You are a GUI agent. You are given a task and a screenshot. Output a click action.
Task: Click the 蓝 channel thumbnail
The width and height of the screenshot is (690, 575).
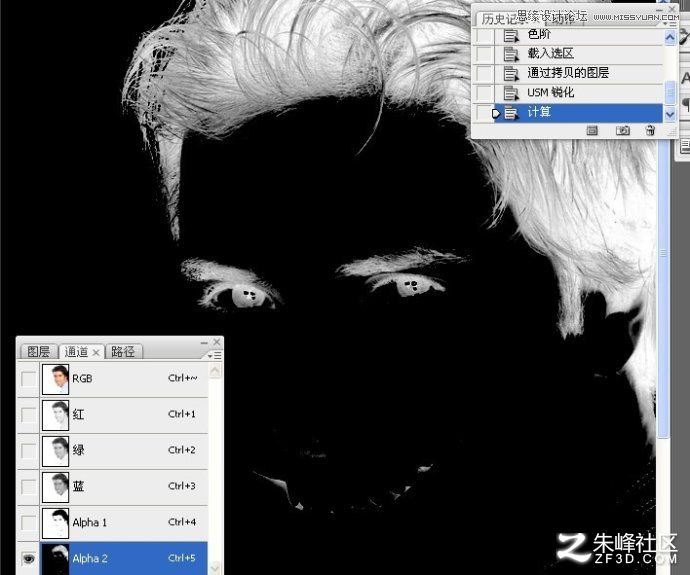[55, 487]
